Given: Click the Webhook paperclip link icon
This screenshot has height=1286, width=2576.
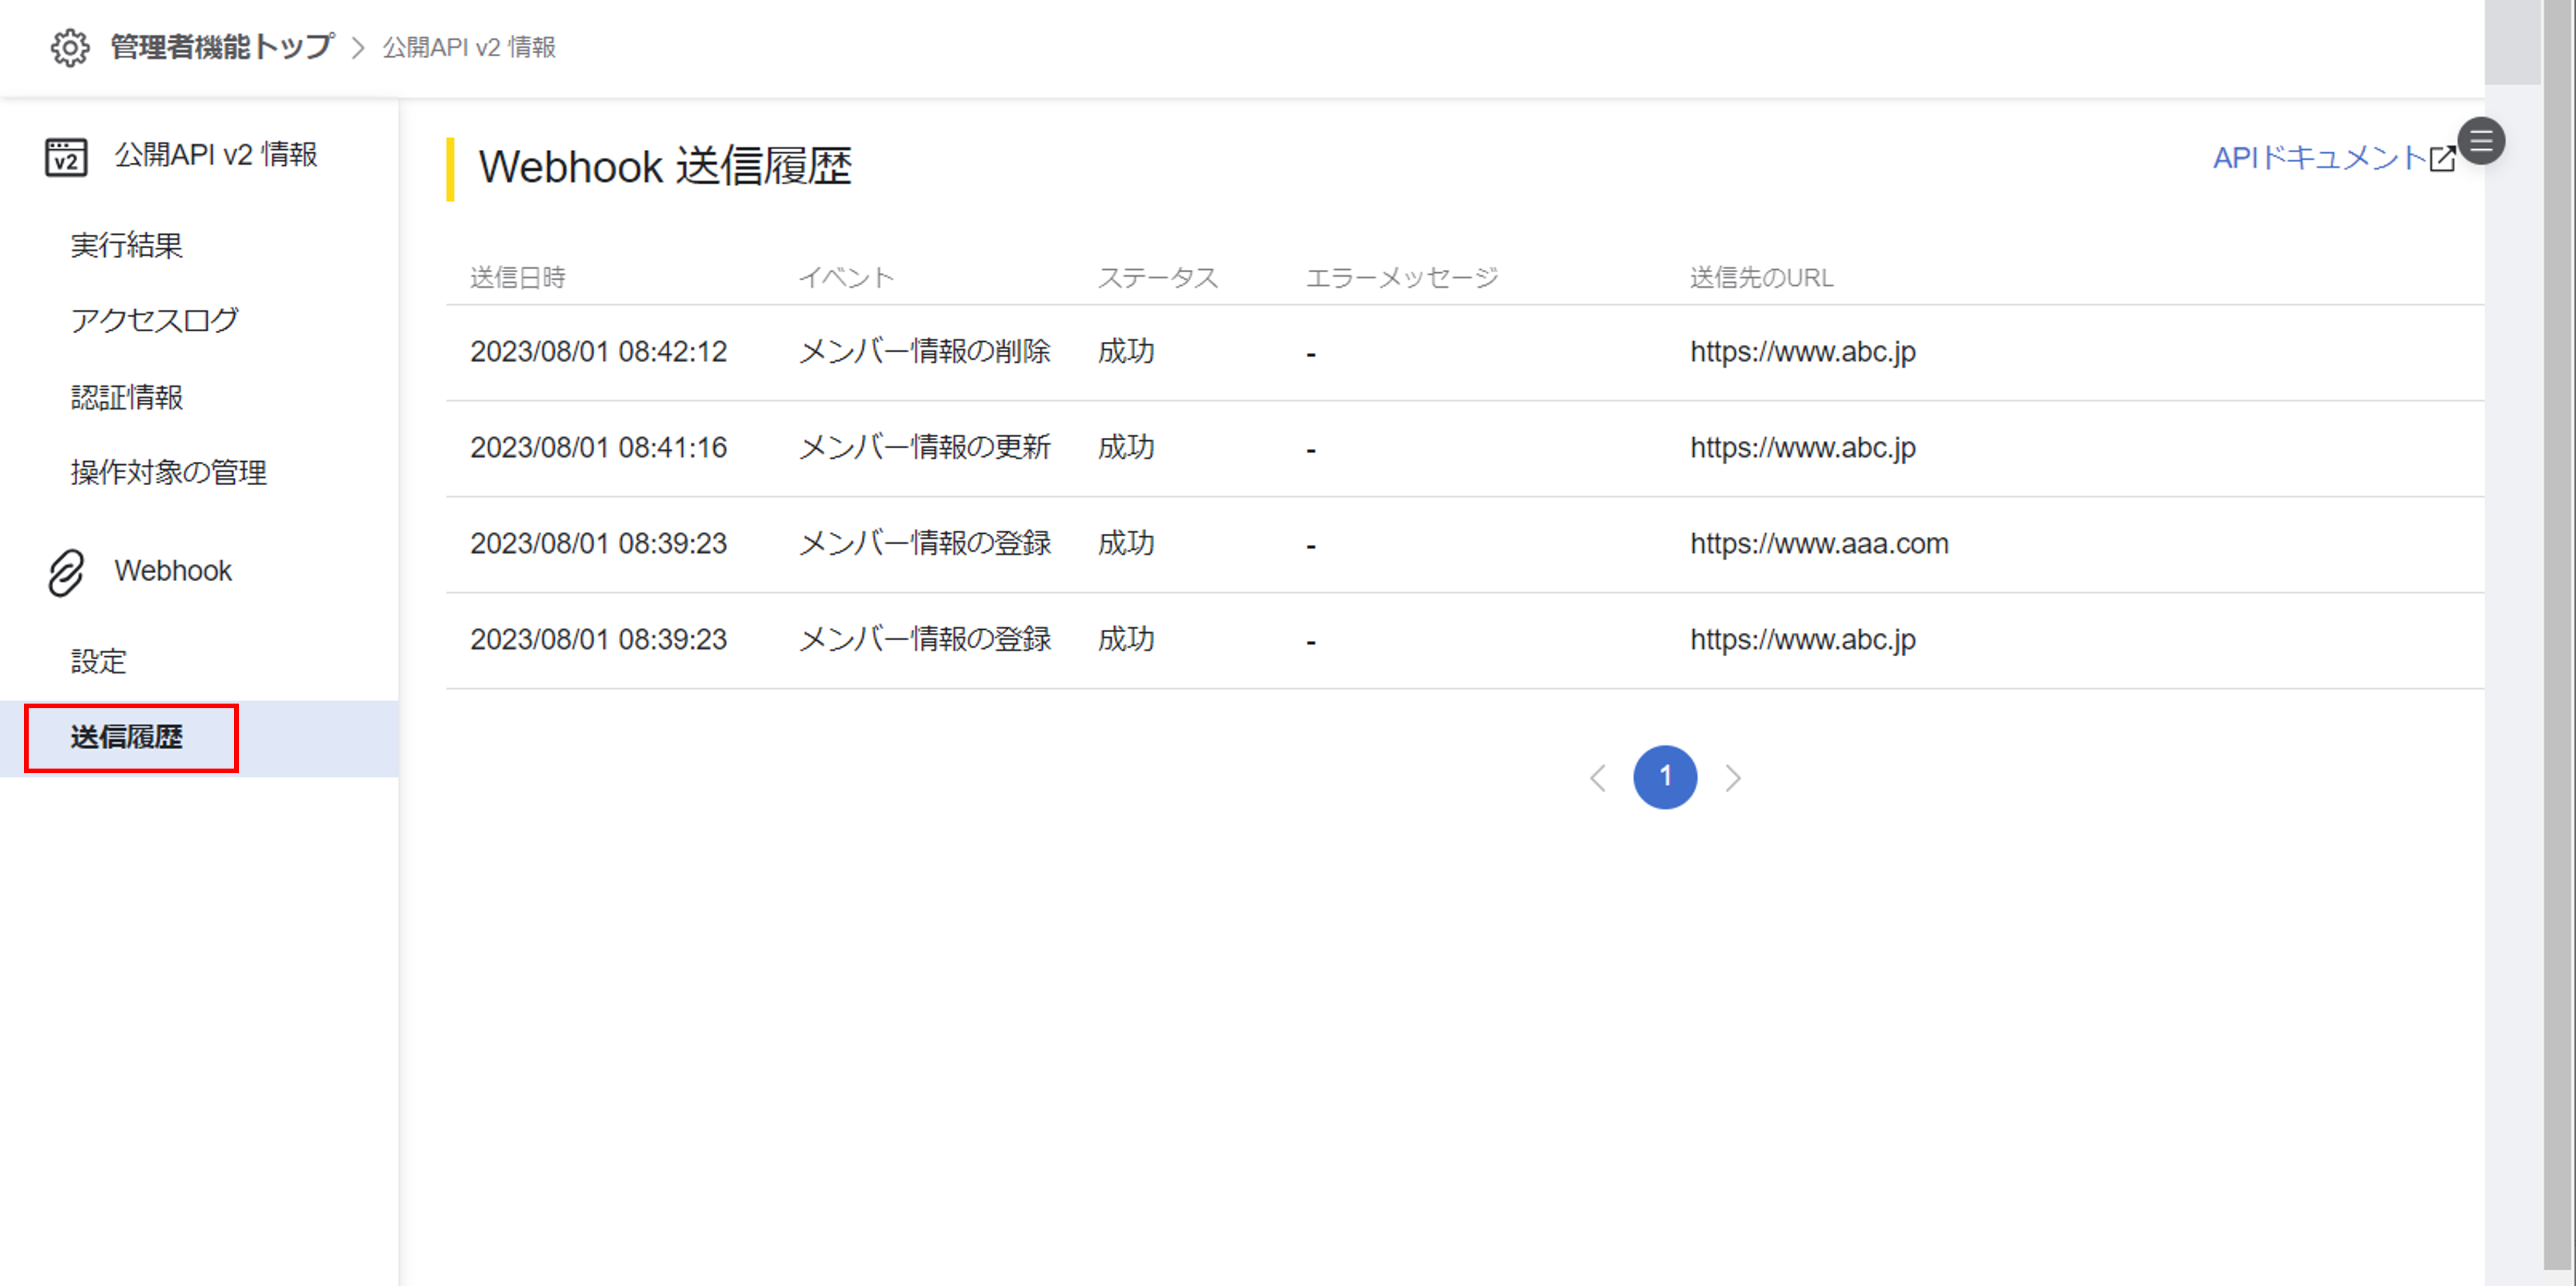Looking at the screenshot, I should 66,572.
